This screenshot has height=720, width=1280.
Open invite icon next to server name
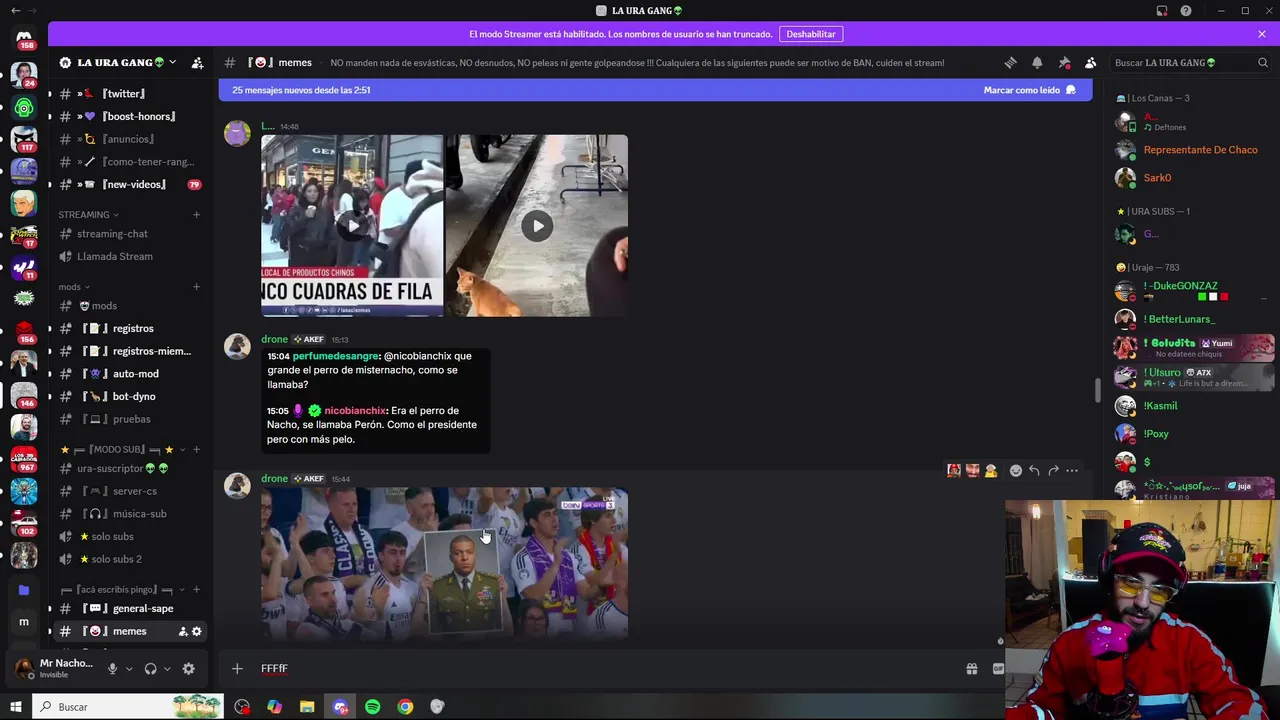point(197,62)
